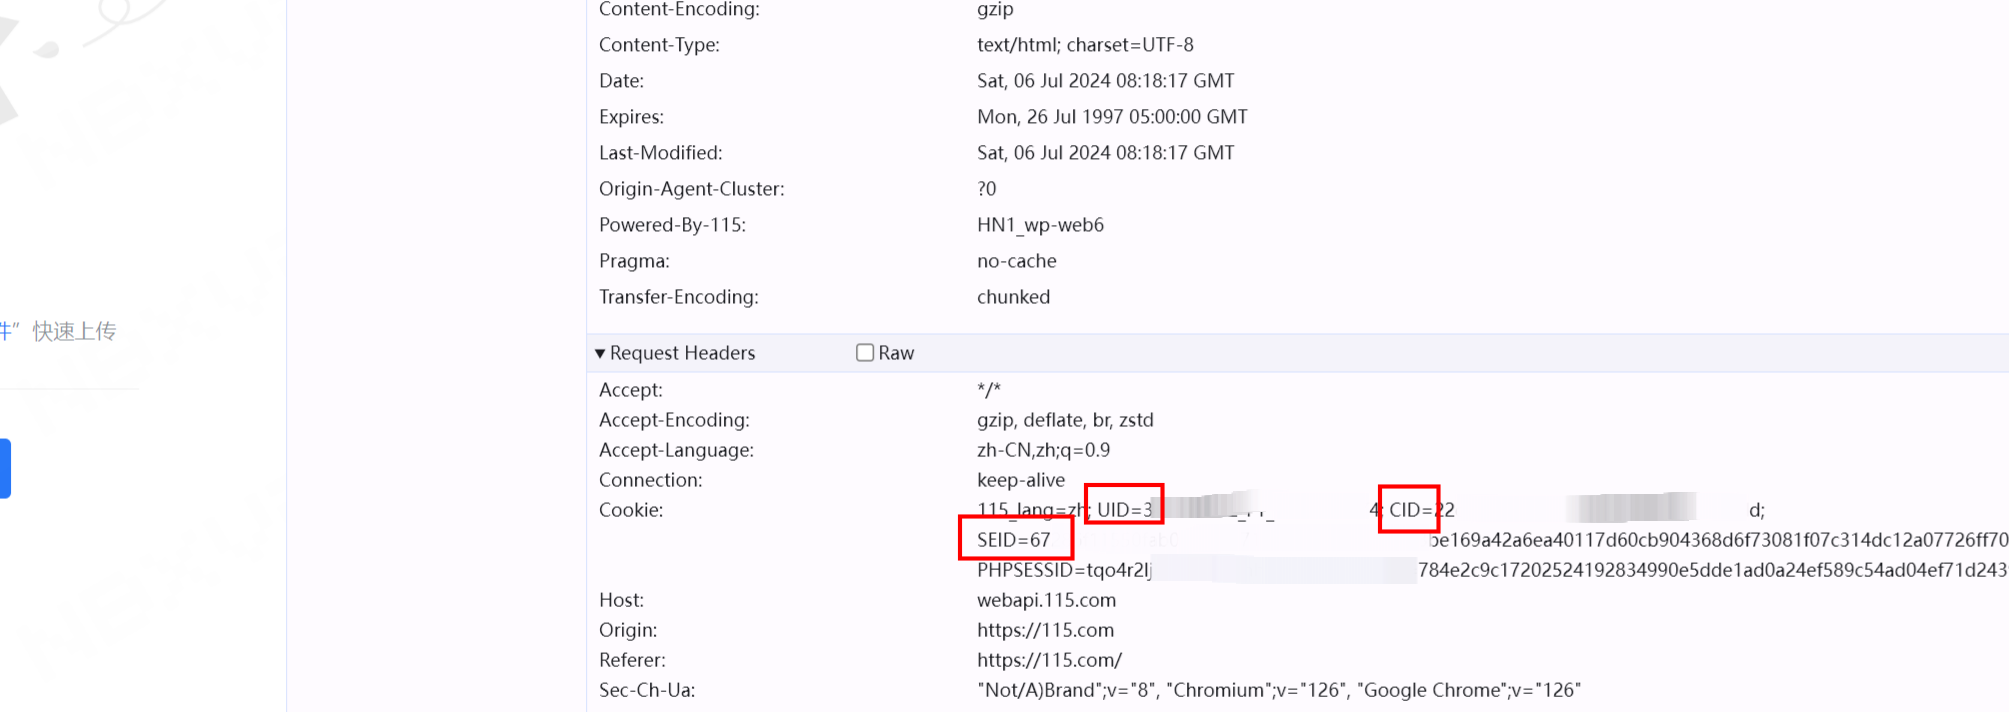Image resolution: width=2009 pixels, height=712 pixels.
Task: Click the HN1_wp-web6 Powered-By value
Action: [1040, 225]
